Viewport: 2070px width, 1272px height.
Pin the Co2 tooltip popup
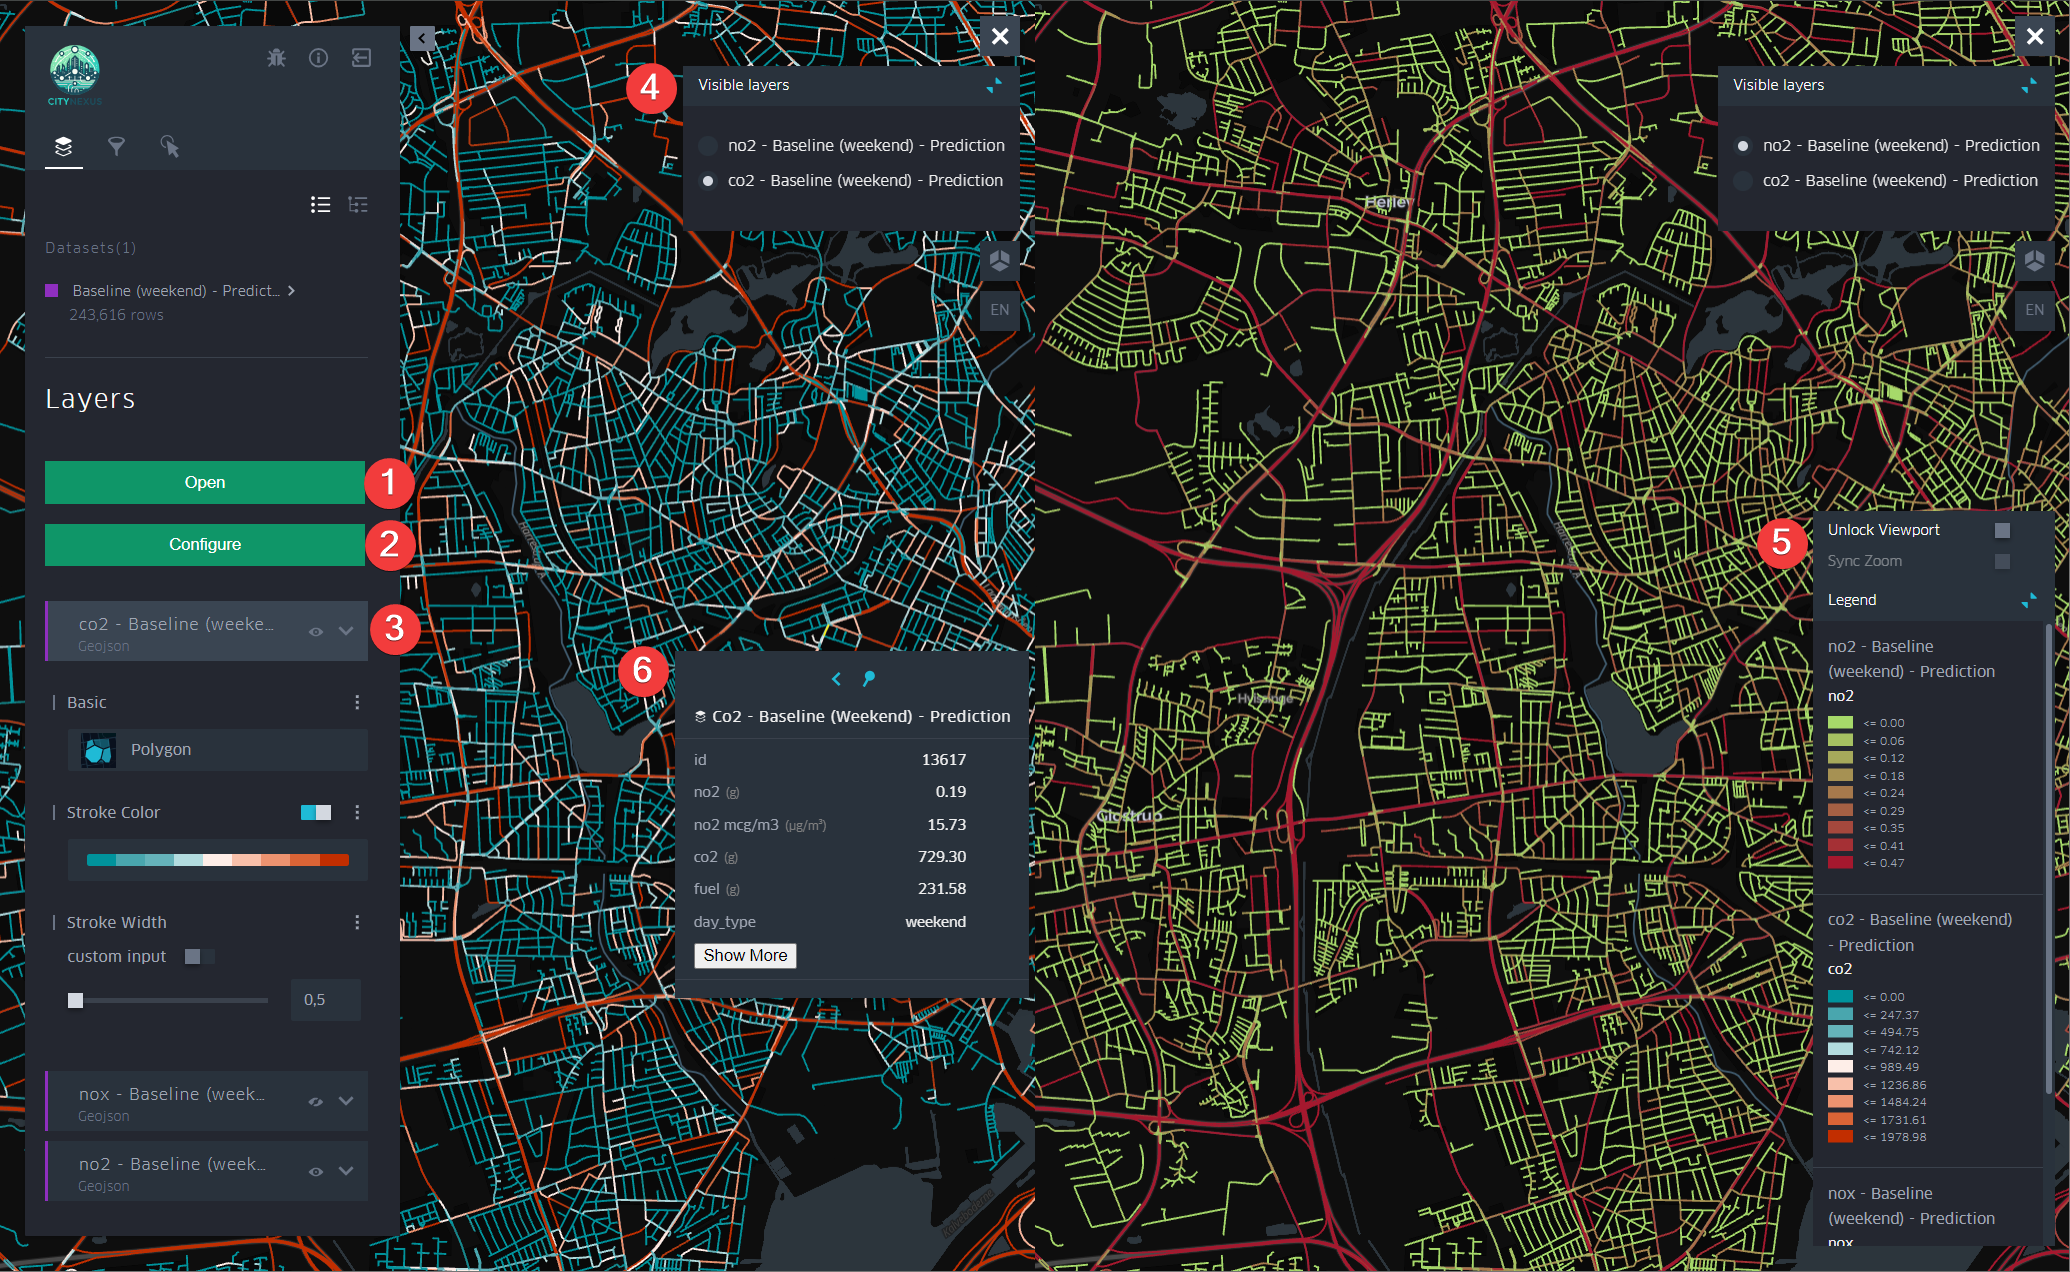point(869,679)
